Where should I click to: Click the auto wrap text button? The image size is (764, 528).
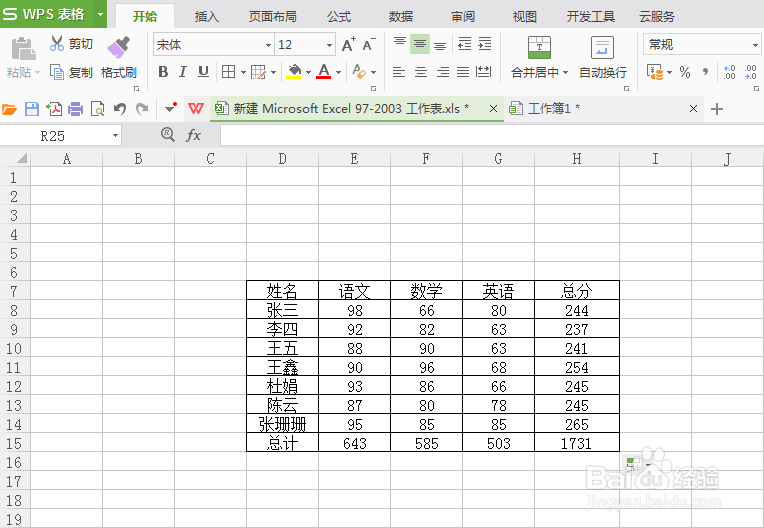tap(603, 57)
